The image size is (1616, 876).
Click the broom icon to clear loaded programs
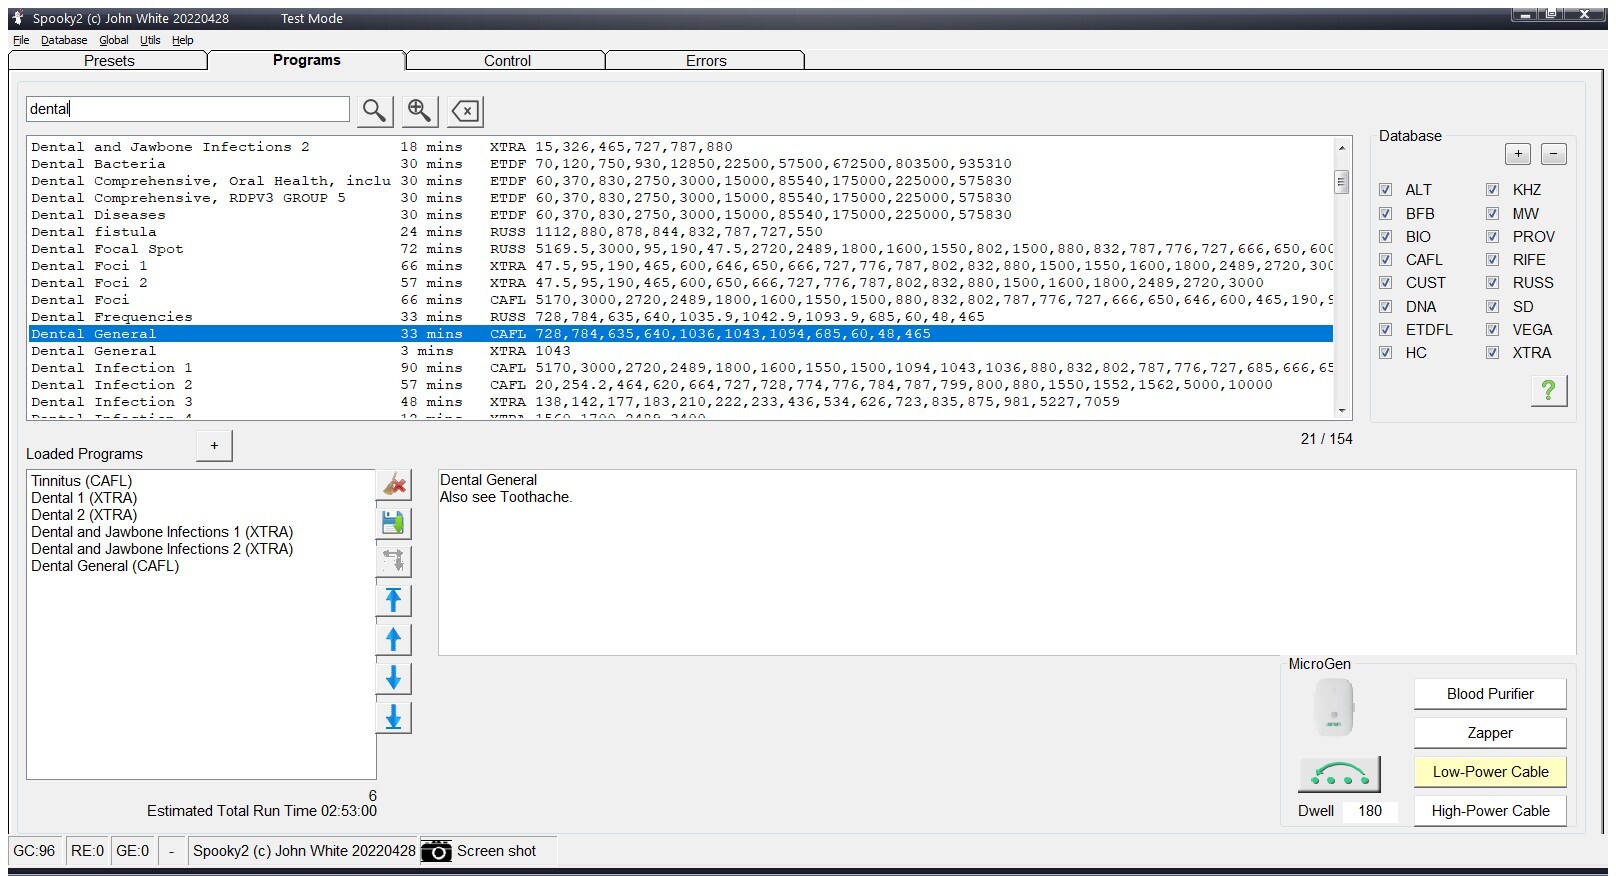[394, 485]
